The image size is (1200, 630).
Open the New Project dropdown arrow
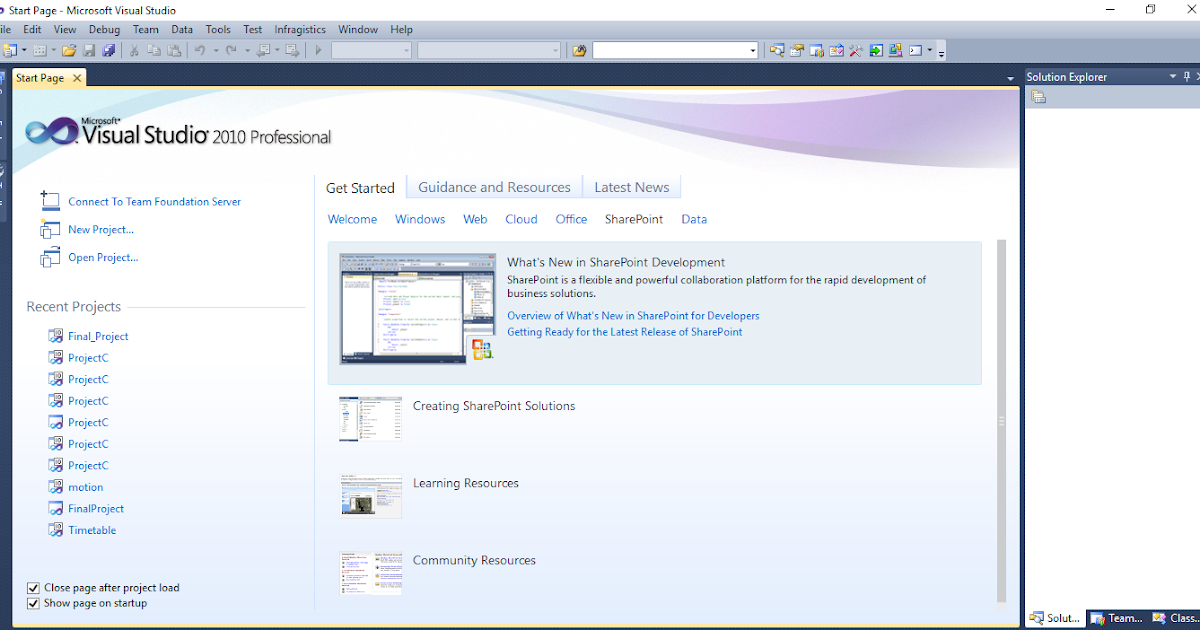click(22, 50)
